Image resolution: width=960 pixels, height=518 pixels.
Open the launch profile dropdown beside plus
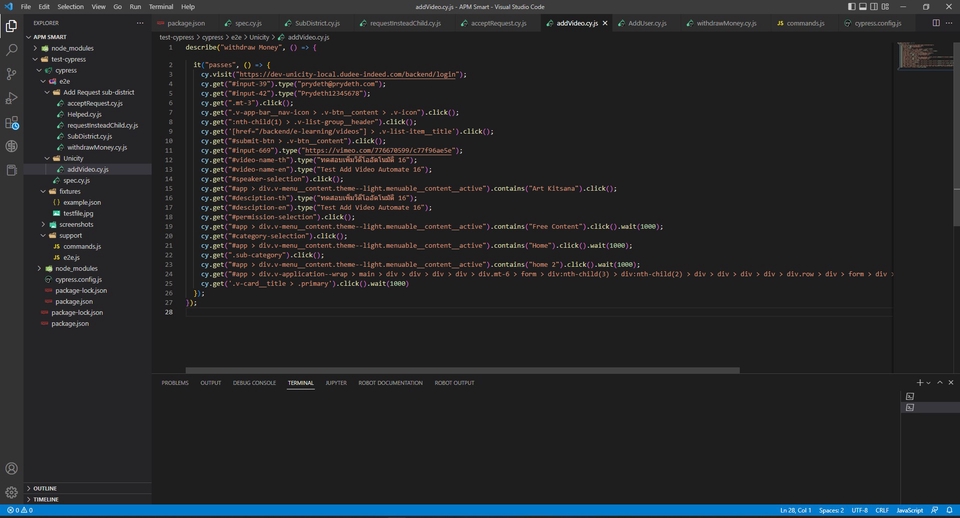coord(929,383)
